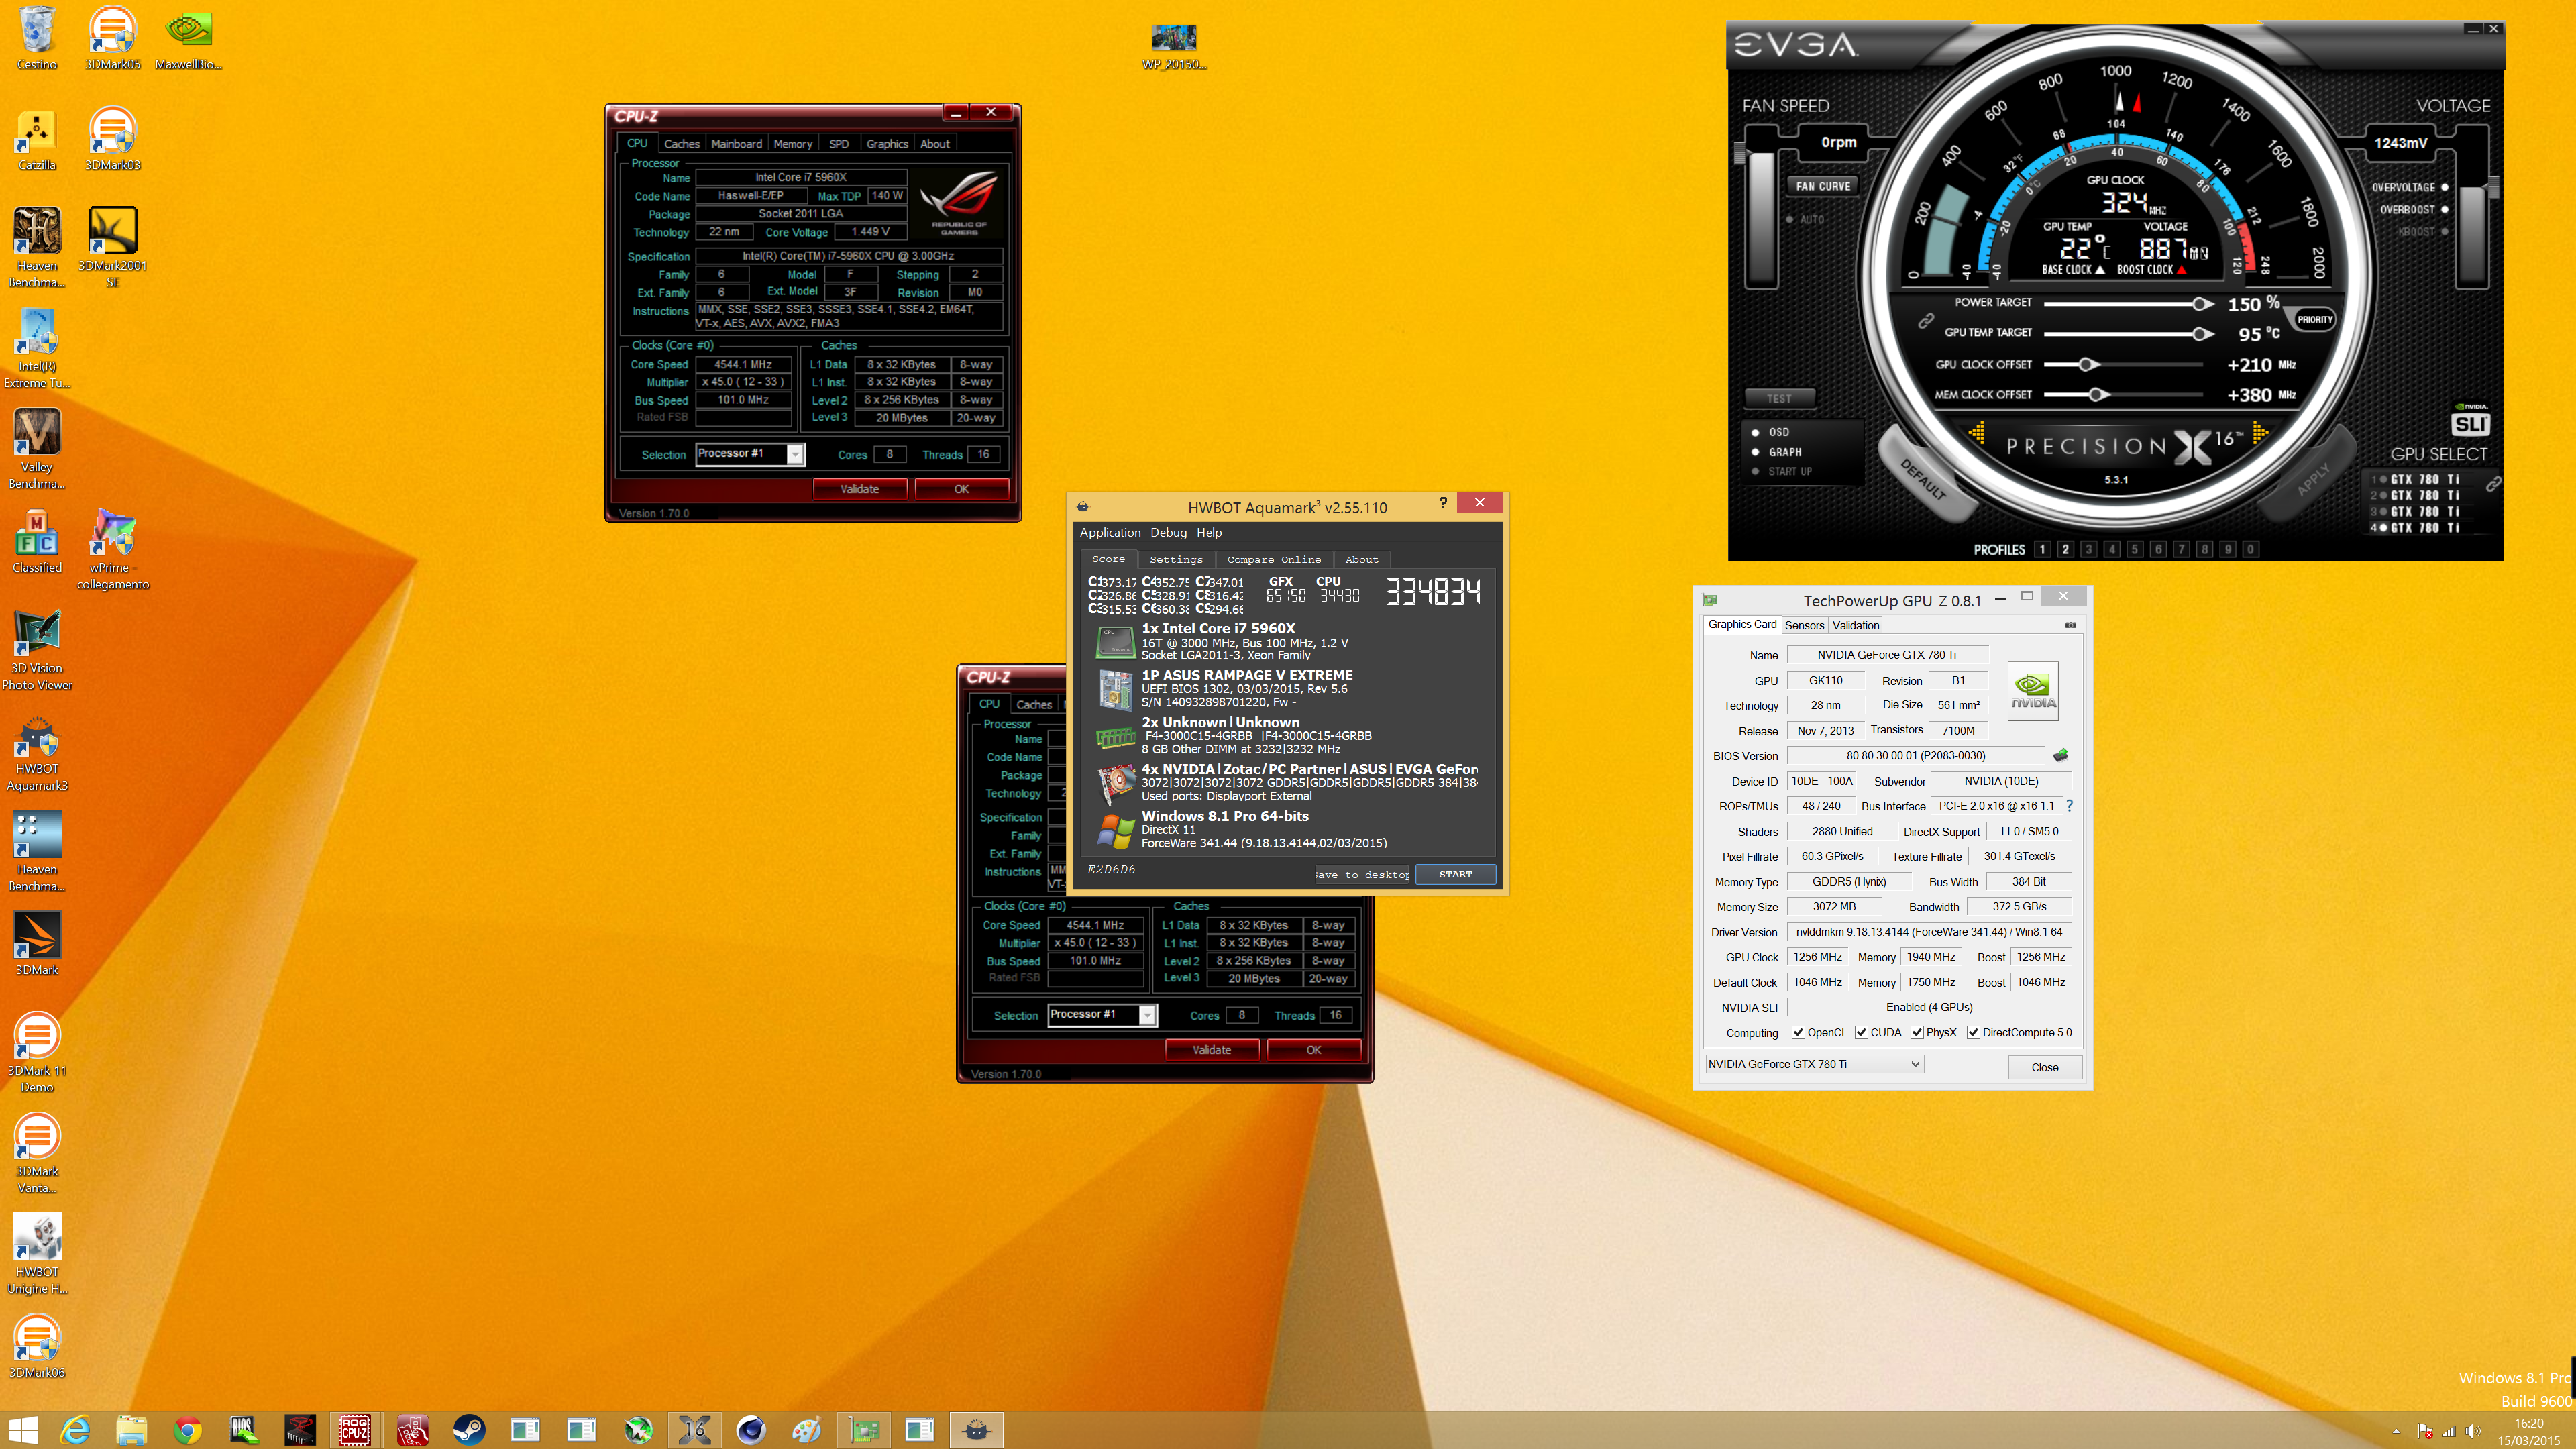The width and height of the screenshot is (2576, 1449).
Task: Open the Debug menu in HWBOT Aquamark
Action: coord(1168,532)
